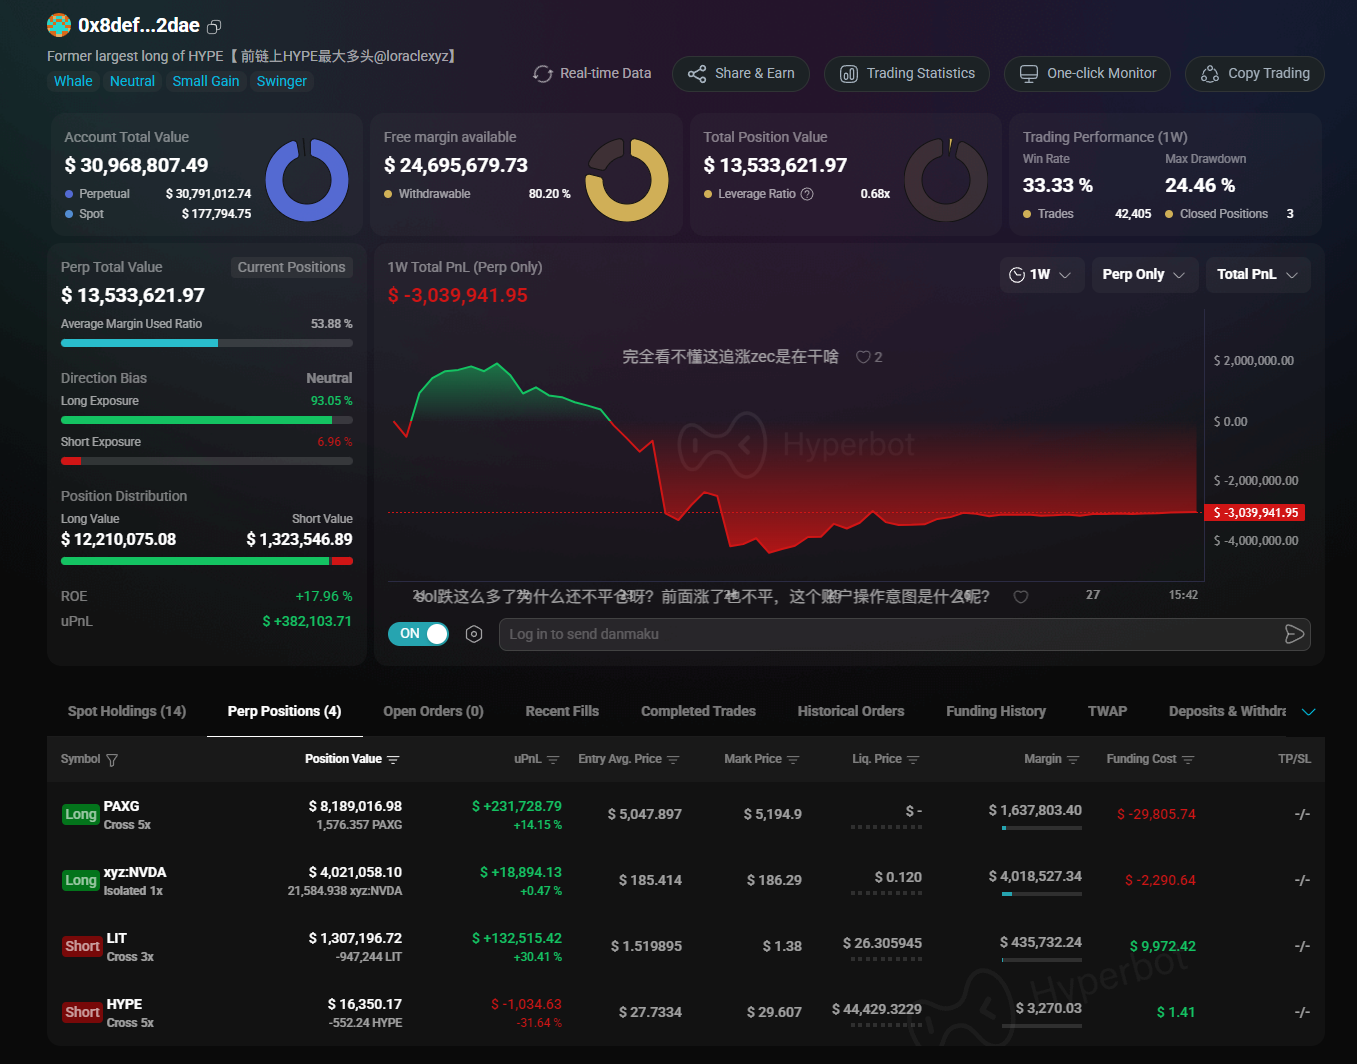The height and width of the screenshot is (1064, 1357).
Task: Click the Copy Trading button
Action: click(1255, 74)
